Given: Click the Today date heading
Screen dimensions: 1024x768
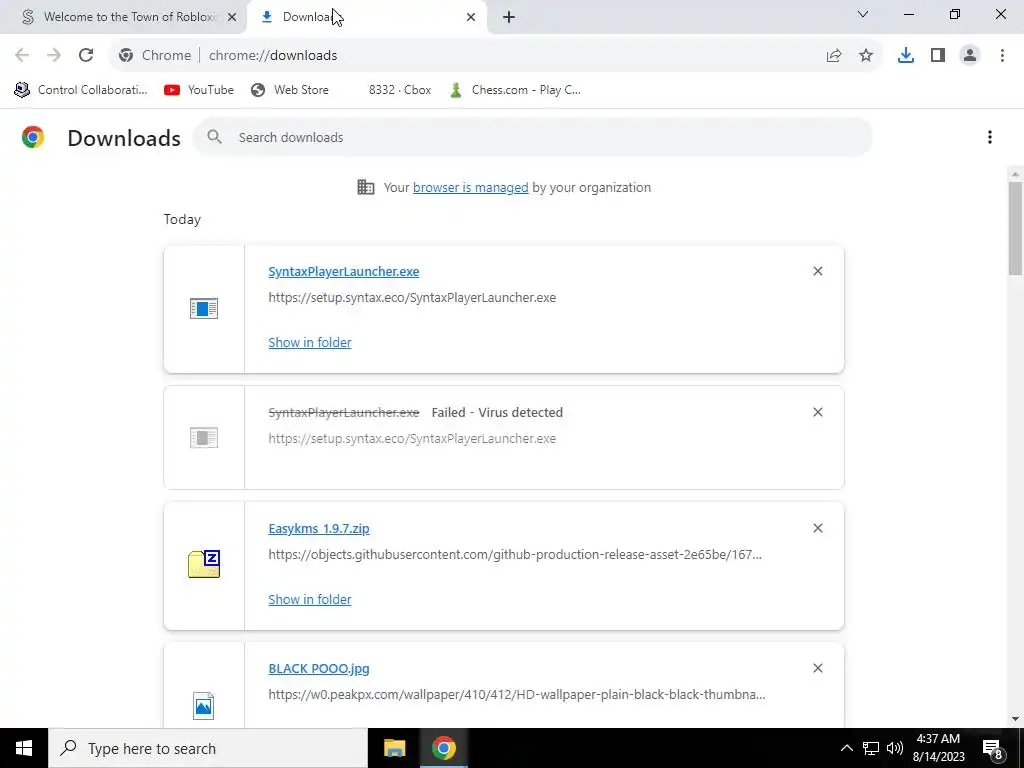Looking at the screenshot, I should tap(182, 219).
